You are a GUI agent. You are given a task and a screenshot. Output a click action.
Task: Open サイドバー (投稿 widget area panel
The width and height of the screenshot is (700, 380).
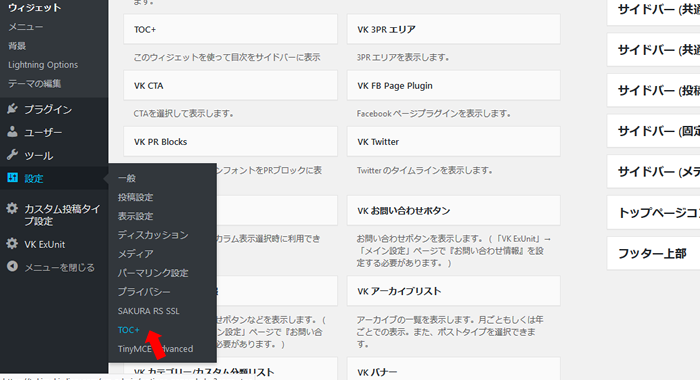654,90
